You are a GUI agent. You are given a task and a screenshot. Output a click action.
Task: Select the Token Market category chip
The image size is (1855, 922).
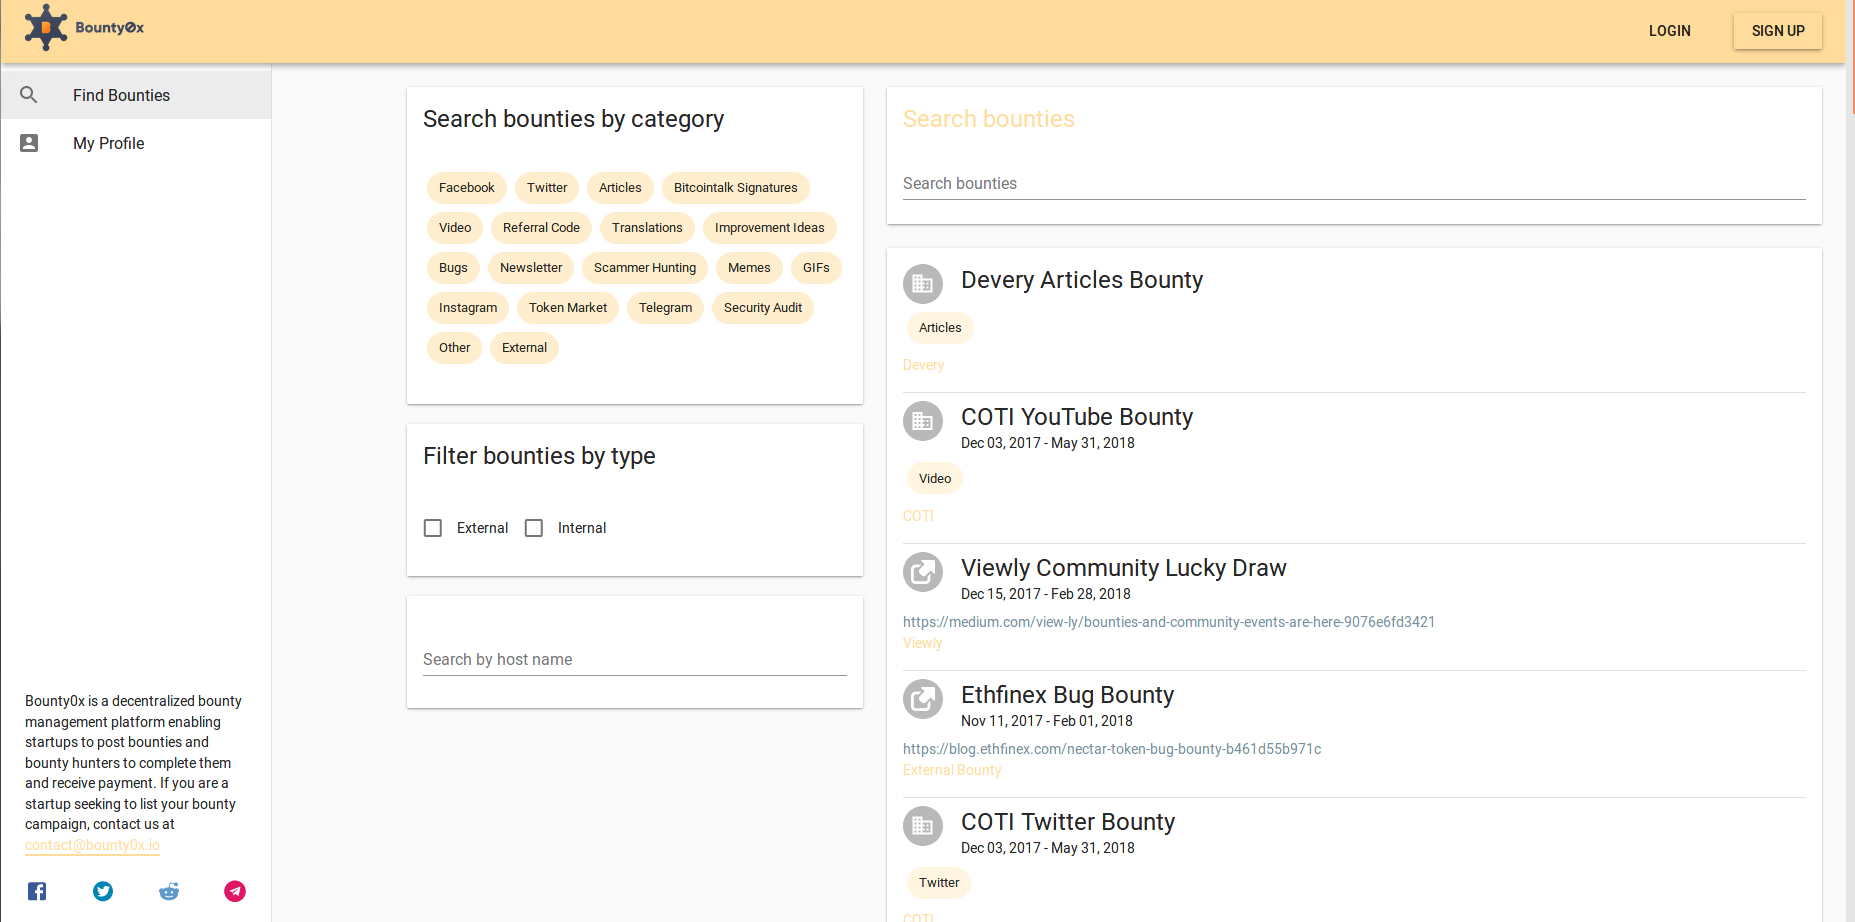pos(568,308)
